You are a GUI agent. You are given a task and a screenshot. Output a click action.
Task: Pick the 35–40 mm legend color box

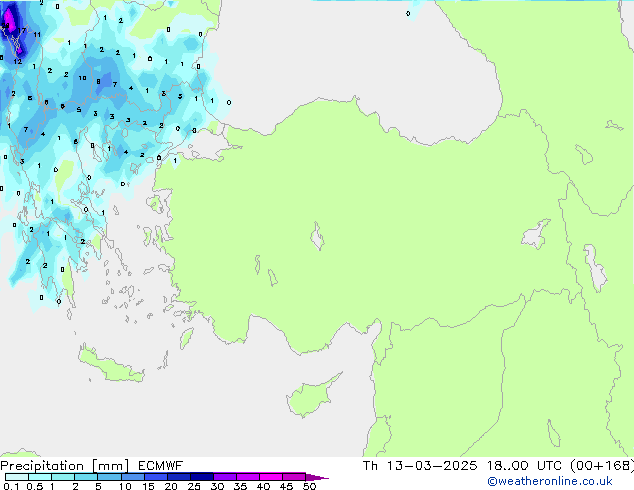(247, 477)
